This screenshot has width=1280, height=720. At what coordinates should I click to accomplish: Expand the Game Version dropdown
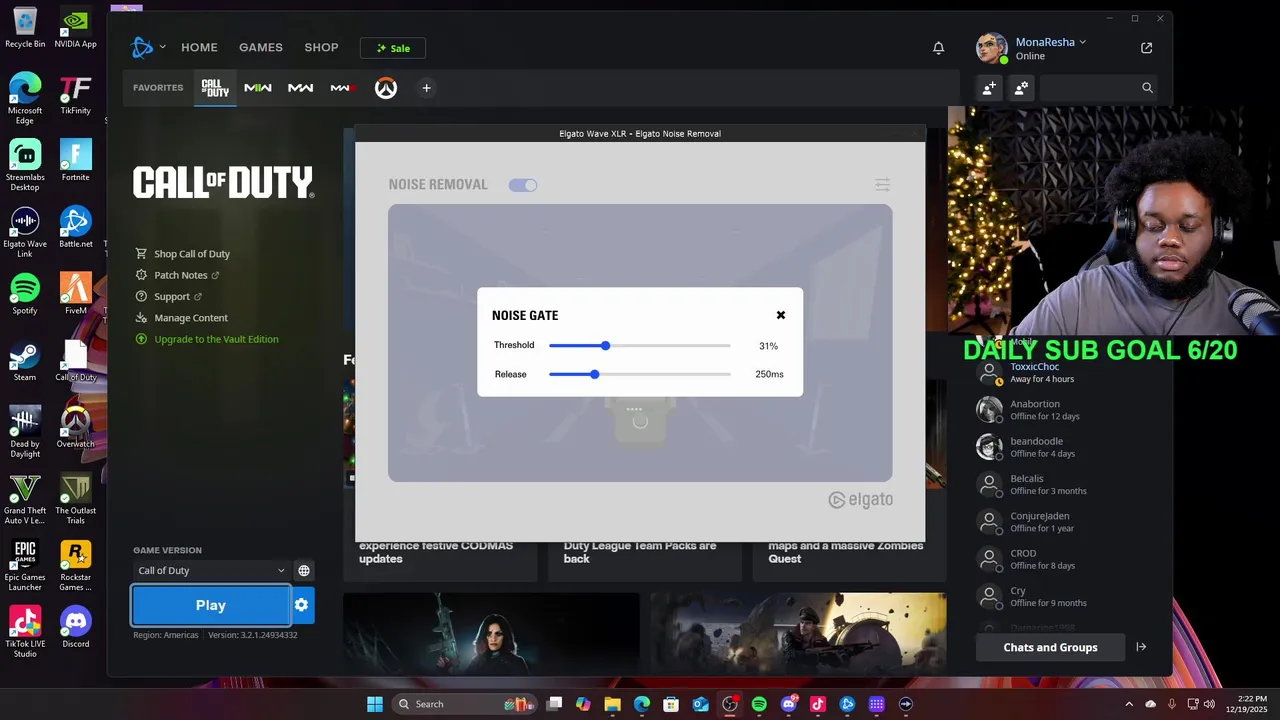211,570
